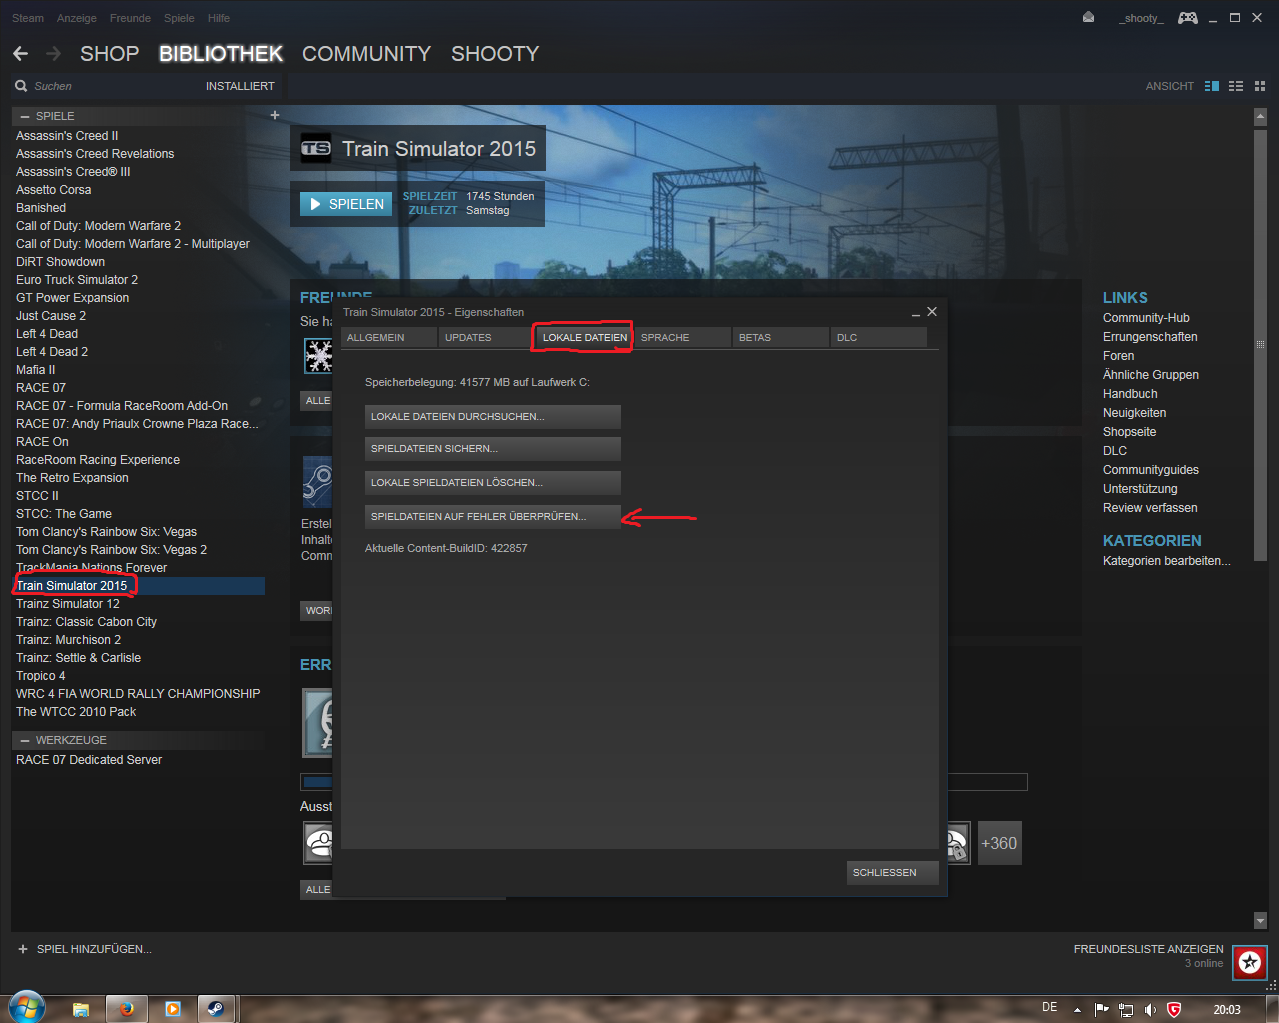Click LOKALE DATEIEN DURCHSUCHEN button
Viewport: 1279px width, 1023px height.
(493, 417)
